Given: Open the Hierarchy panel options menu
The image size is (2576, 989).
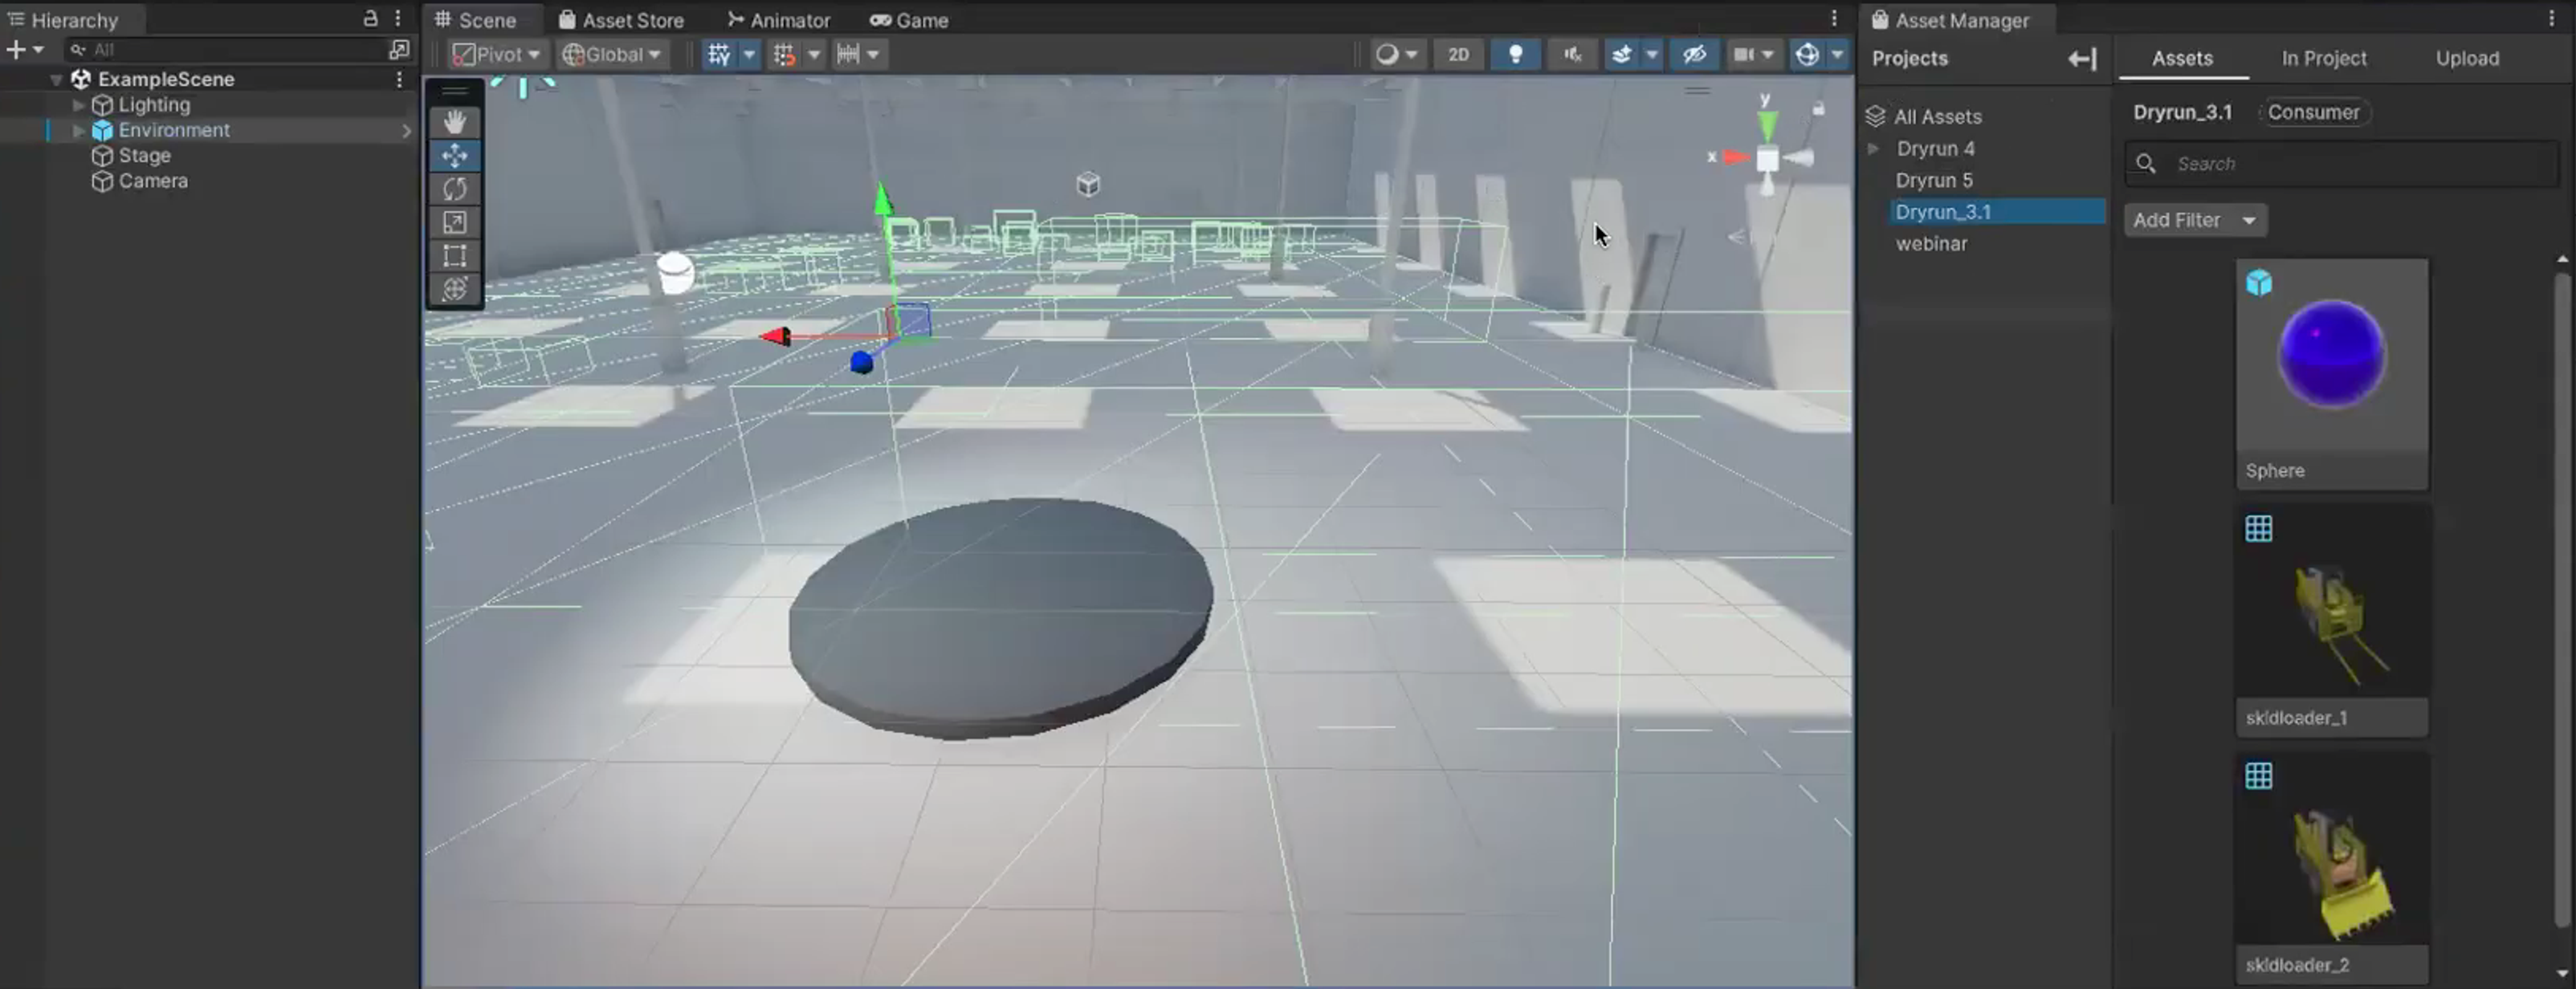Looking at the screenshot, I should pos(398,18).
